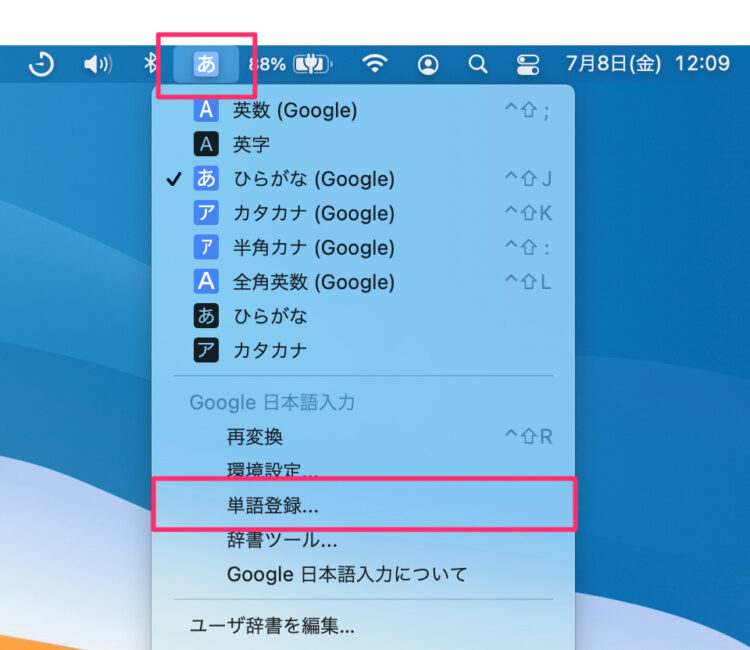Click the battery status icon
The image size is (750, 650).
pyautogui.click(x=313, y=64)
